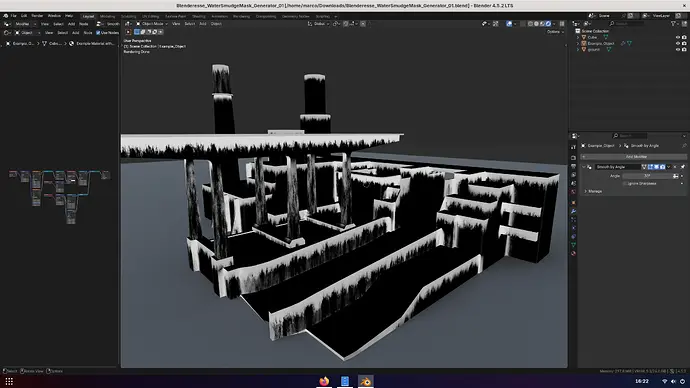Screen dimensions: 690x388
Task: Open the Tool properties tab
Action: pyautogui.click(x=573, y=147)
